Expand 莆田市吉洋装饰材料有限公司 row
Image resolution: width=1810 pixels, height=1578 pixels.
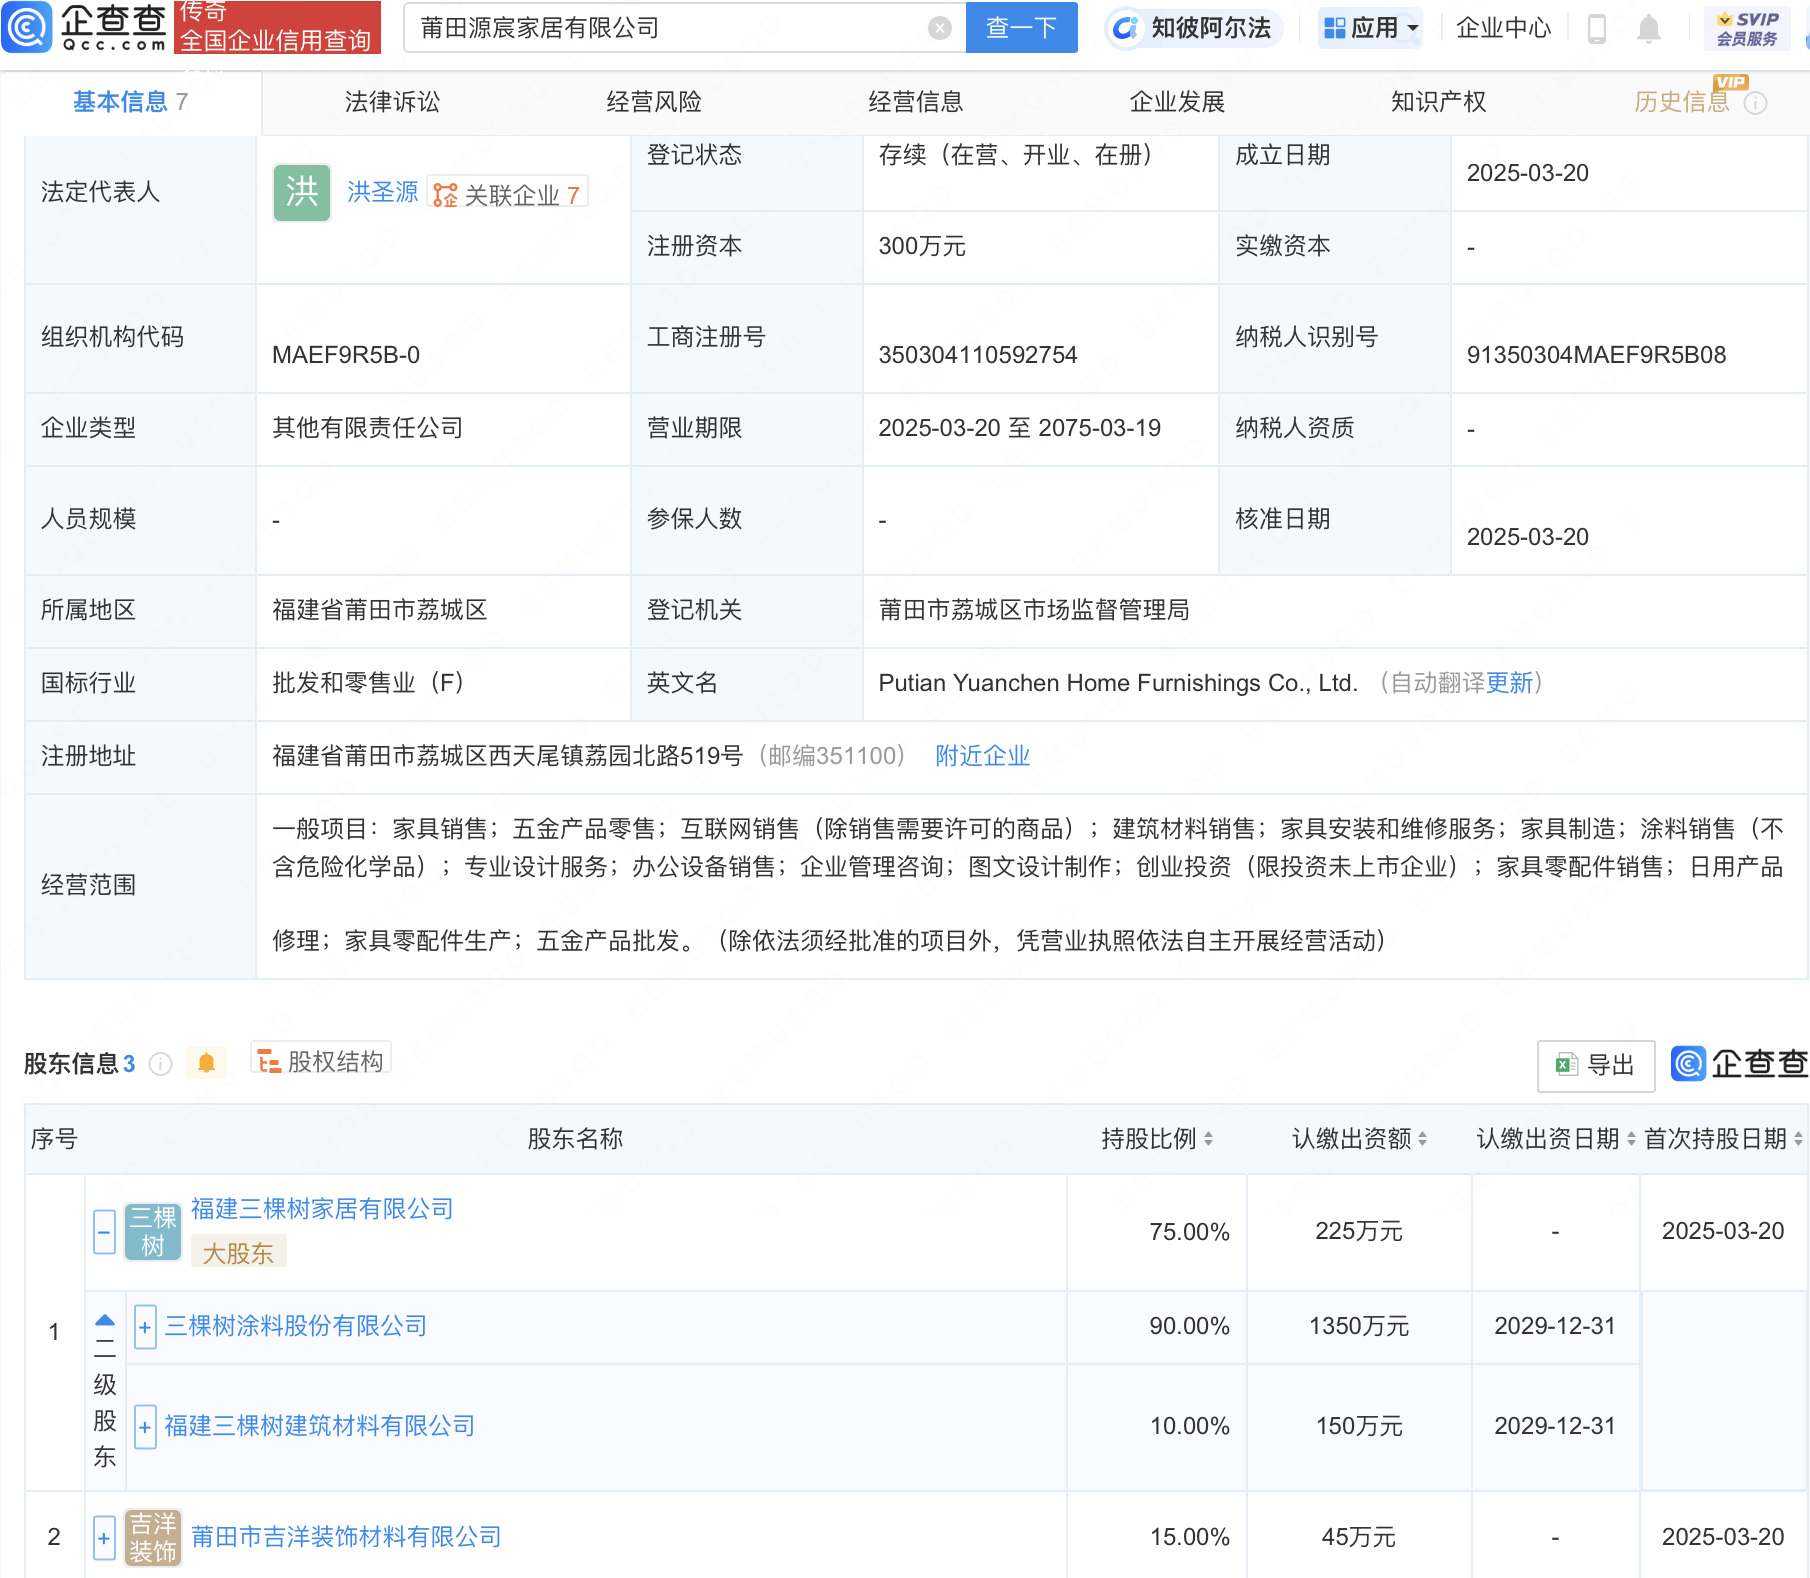click(x=104, y=1538)
